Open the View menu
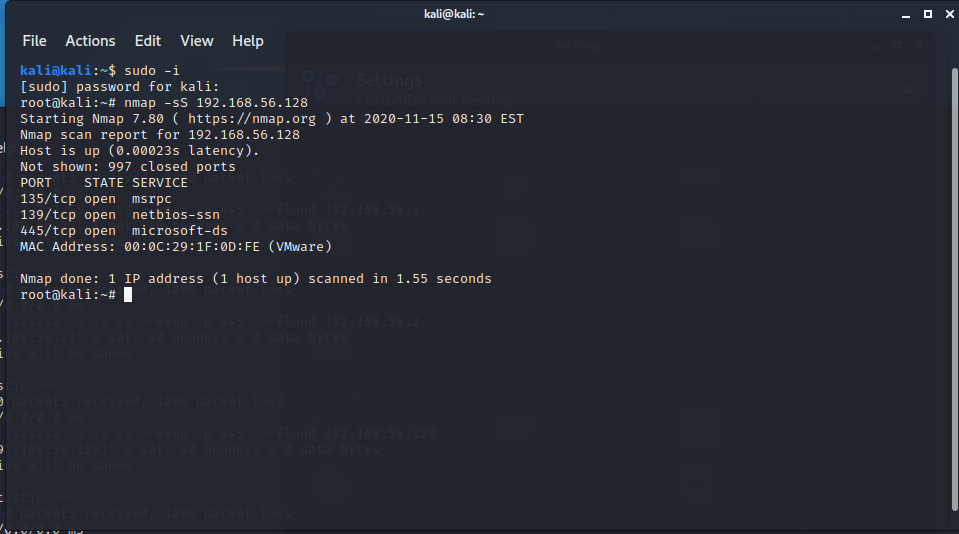 pyautogui.click(x=196, y=41)
